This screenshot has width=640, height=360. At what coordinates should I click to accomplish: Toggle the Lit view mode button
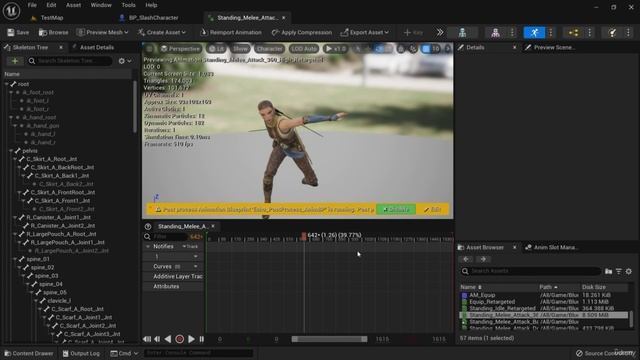coord(216,49)
